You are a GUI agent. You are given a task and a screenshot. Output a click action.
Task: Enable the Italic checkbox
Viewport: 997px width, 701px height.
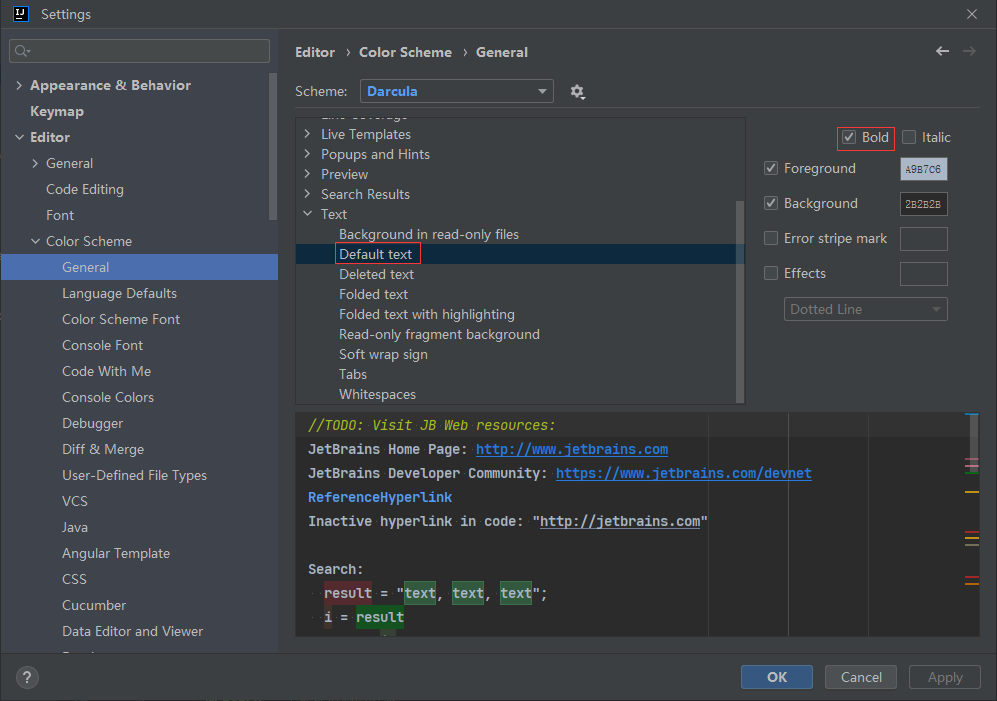[x=909, y=137]
